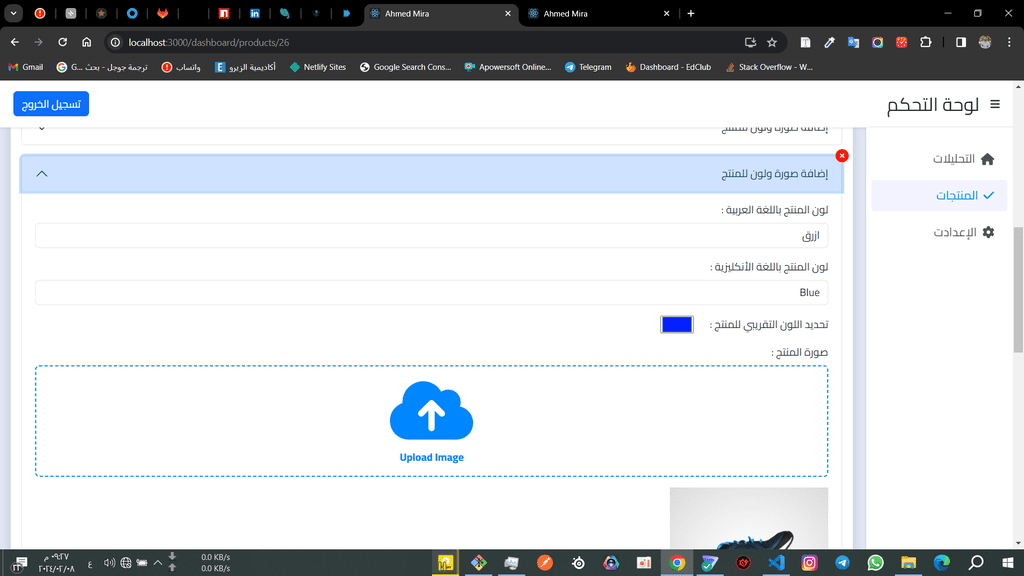
Task: Open the Gmail bookmark
Action: pyautogui.click(x=26, y=67)
